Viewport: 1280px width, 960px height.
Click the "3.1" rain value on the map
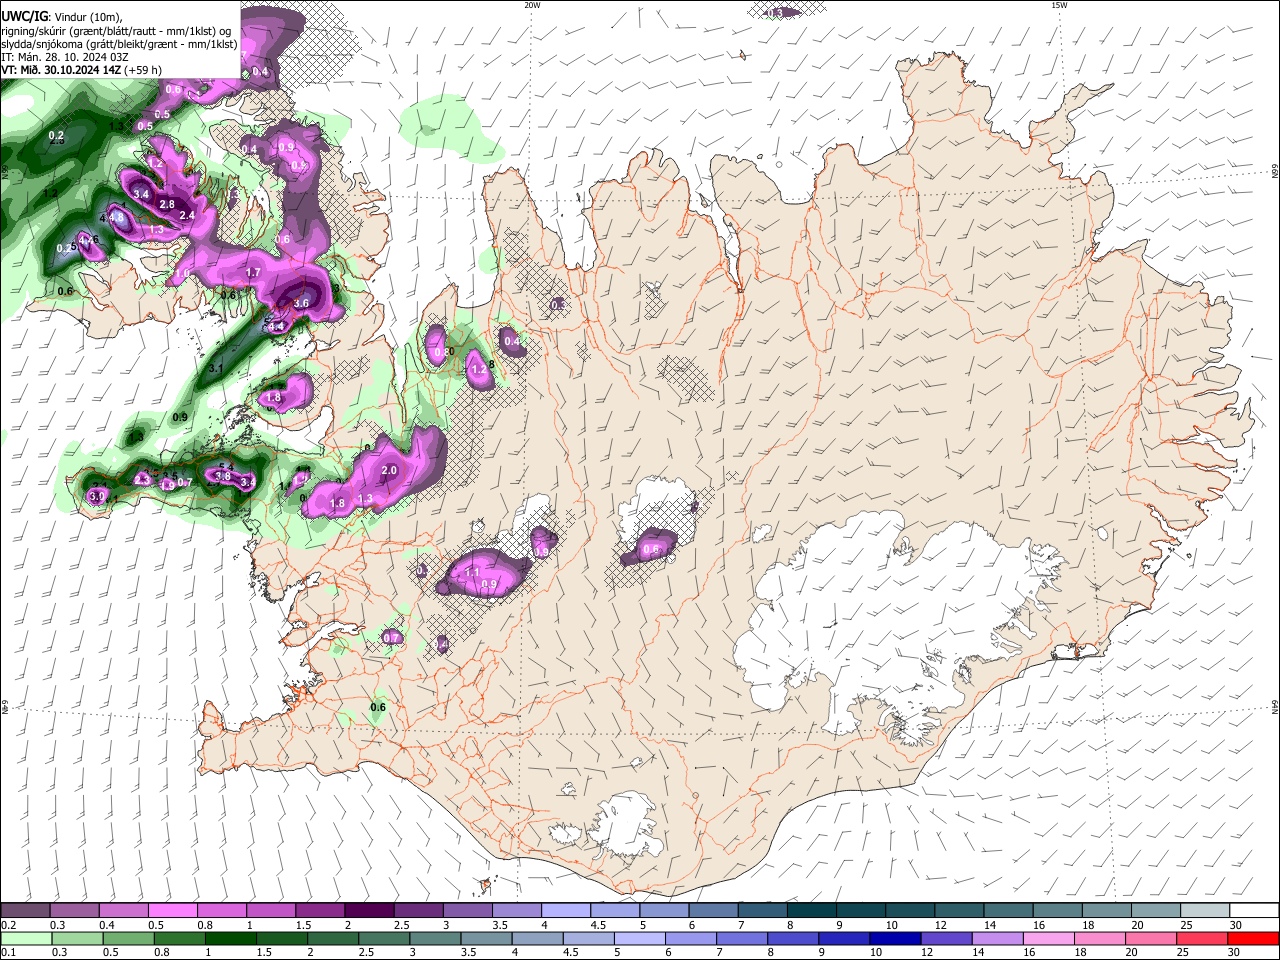coord(216,369)
